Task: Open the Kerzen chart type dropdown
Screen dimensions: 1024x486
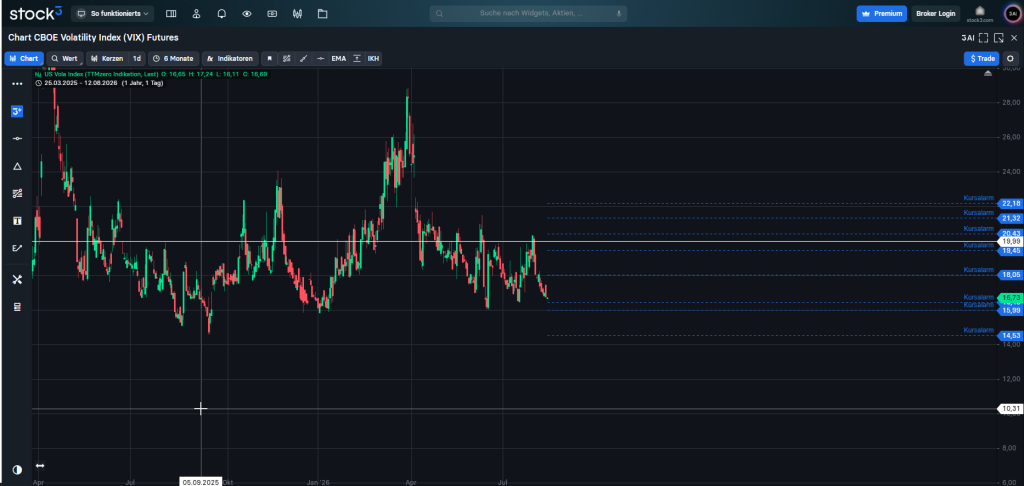Action: click(107, 58)
